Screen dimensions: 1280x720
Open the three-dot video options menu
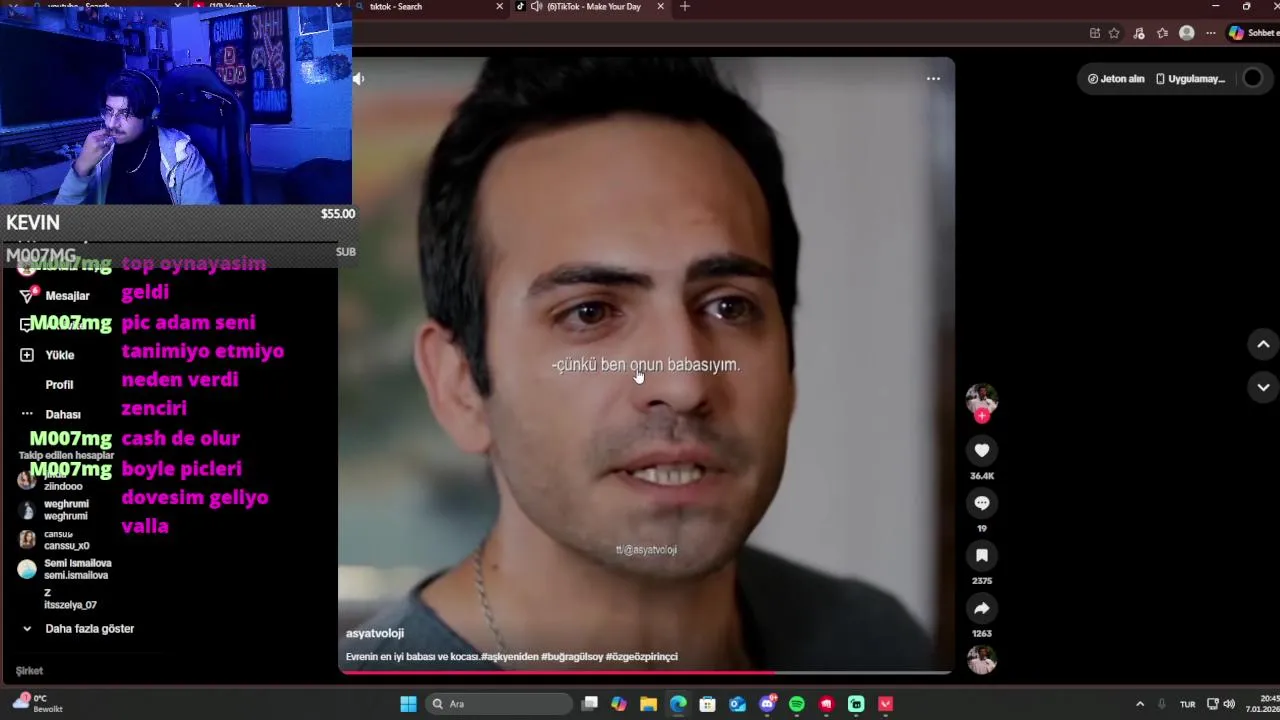point(933,79)
